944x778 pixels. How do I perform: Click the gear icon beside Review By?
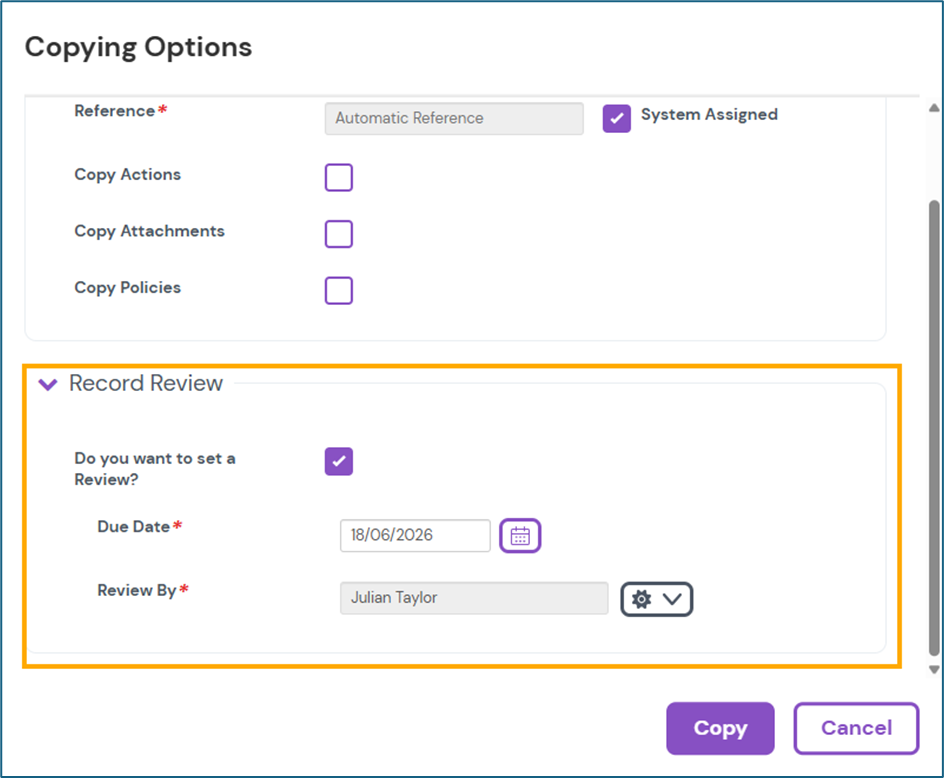642,599
